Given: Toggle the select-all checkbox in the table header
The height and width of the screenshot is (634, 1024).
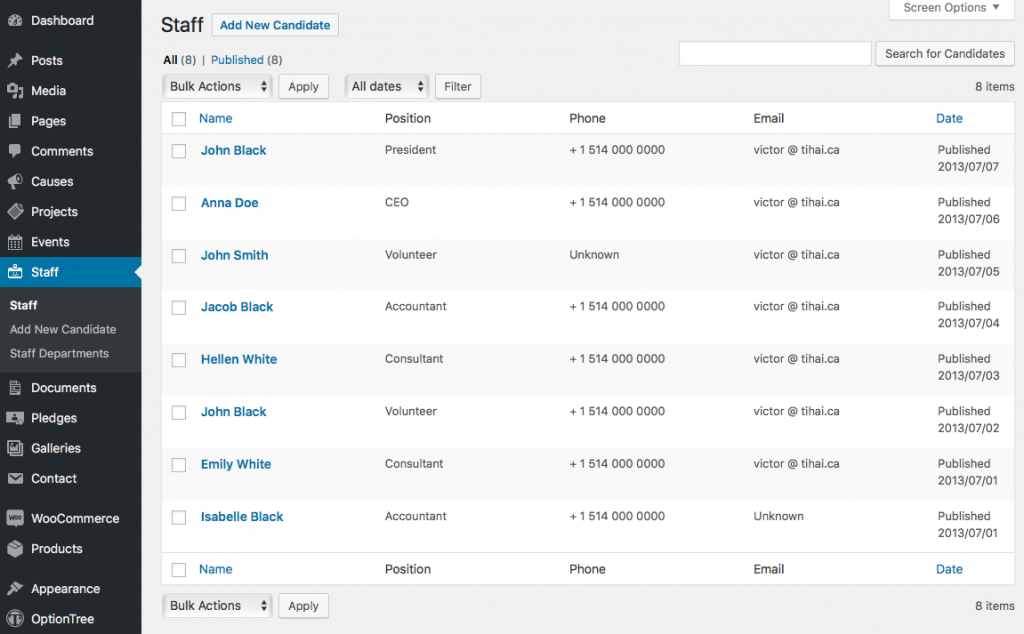Looking at the screenshot, I should tap(178, 118).
